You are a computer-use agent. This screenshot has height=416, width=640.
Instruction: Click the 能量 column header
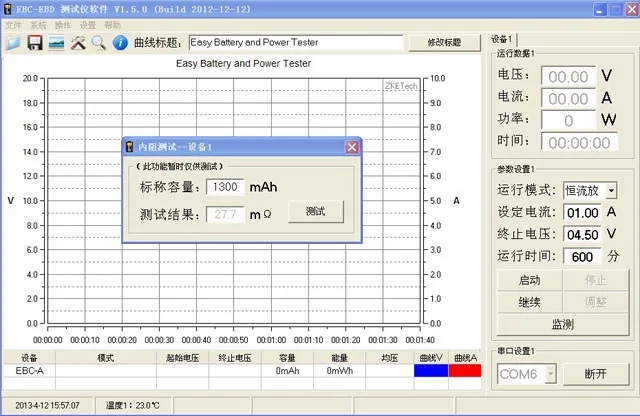click(340, 358)
